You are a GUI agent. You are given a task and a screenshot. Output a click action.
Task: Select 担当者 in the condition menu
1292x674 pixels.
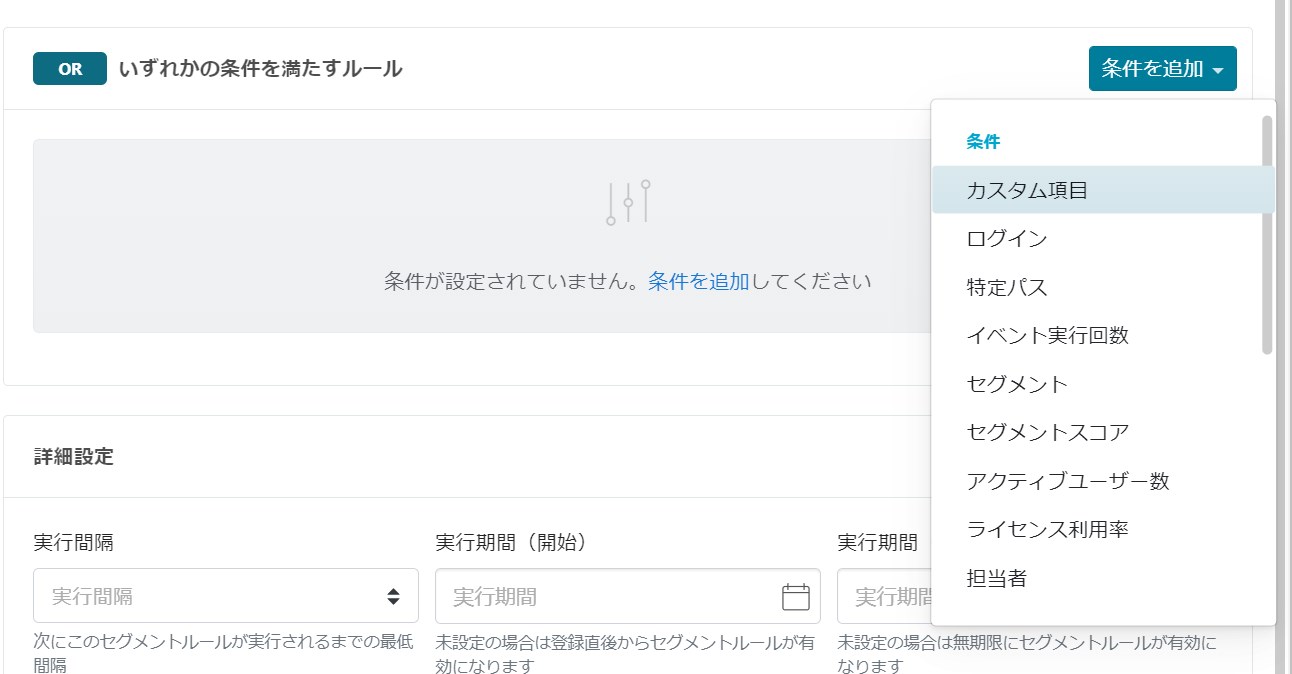tap(1103, 578)
